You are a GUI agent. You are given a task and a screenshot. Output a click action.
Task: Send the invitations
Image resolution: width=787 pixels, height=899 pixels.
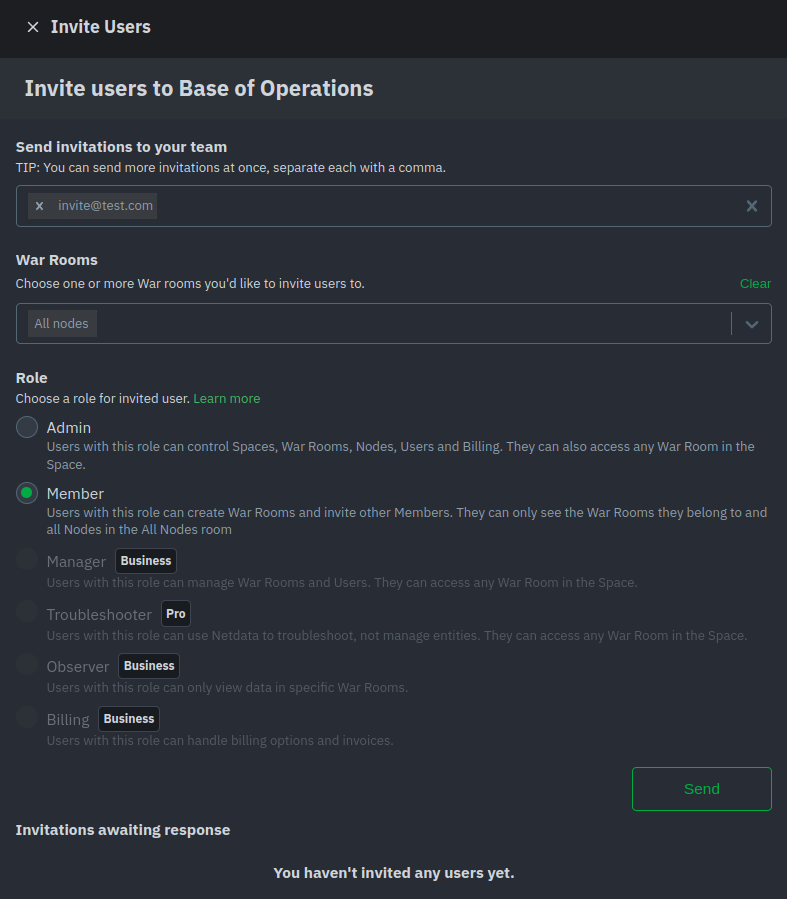click(702, 789)
